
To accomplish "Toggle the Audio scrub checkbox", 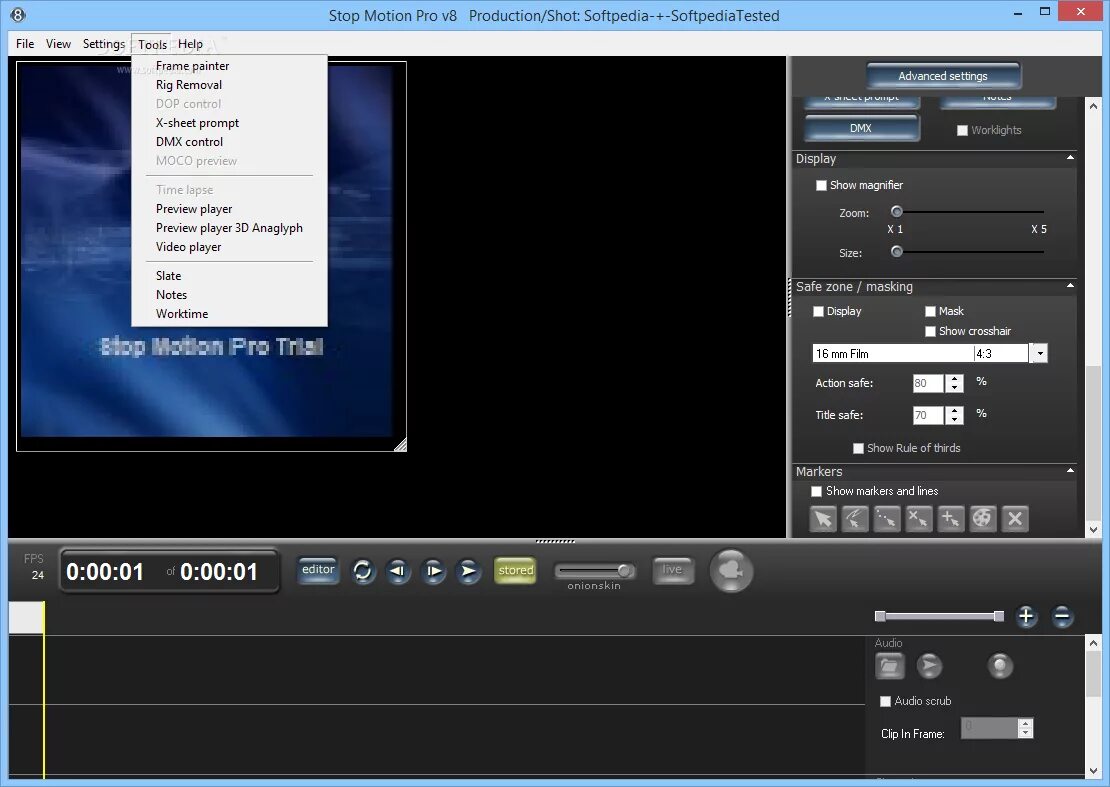I will tap(885, 701).
